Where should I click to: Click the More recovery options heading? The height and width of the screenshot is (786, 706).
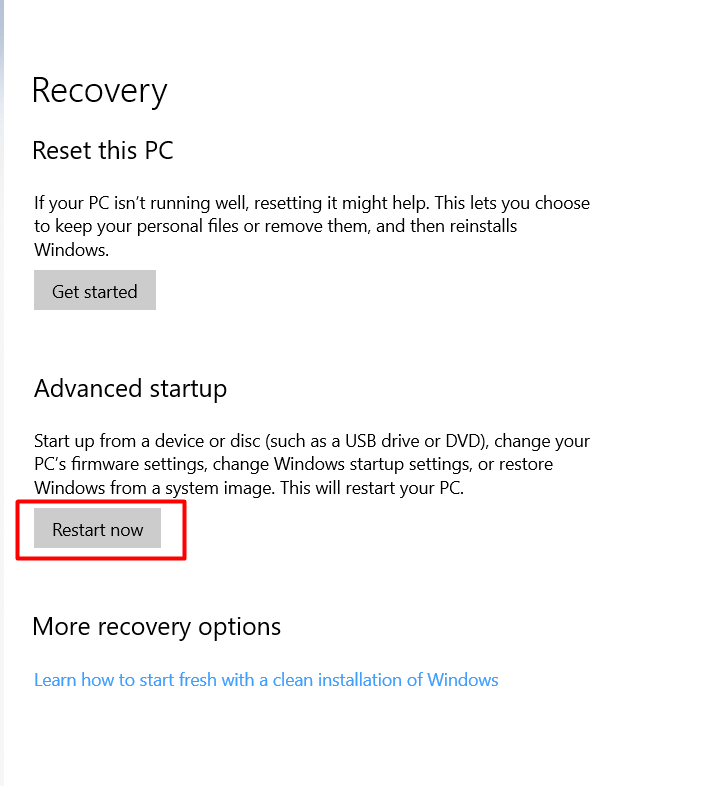(156, 627)
